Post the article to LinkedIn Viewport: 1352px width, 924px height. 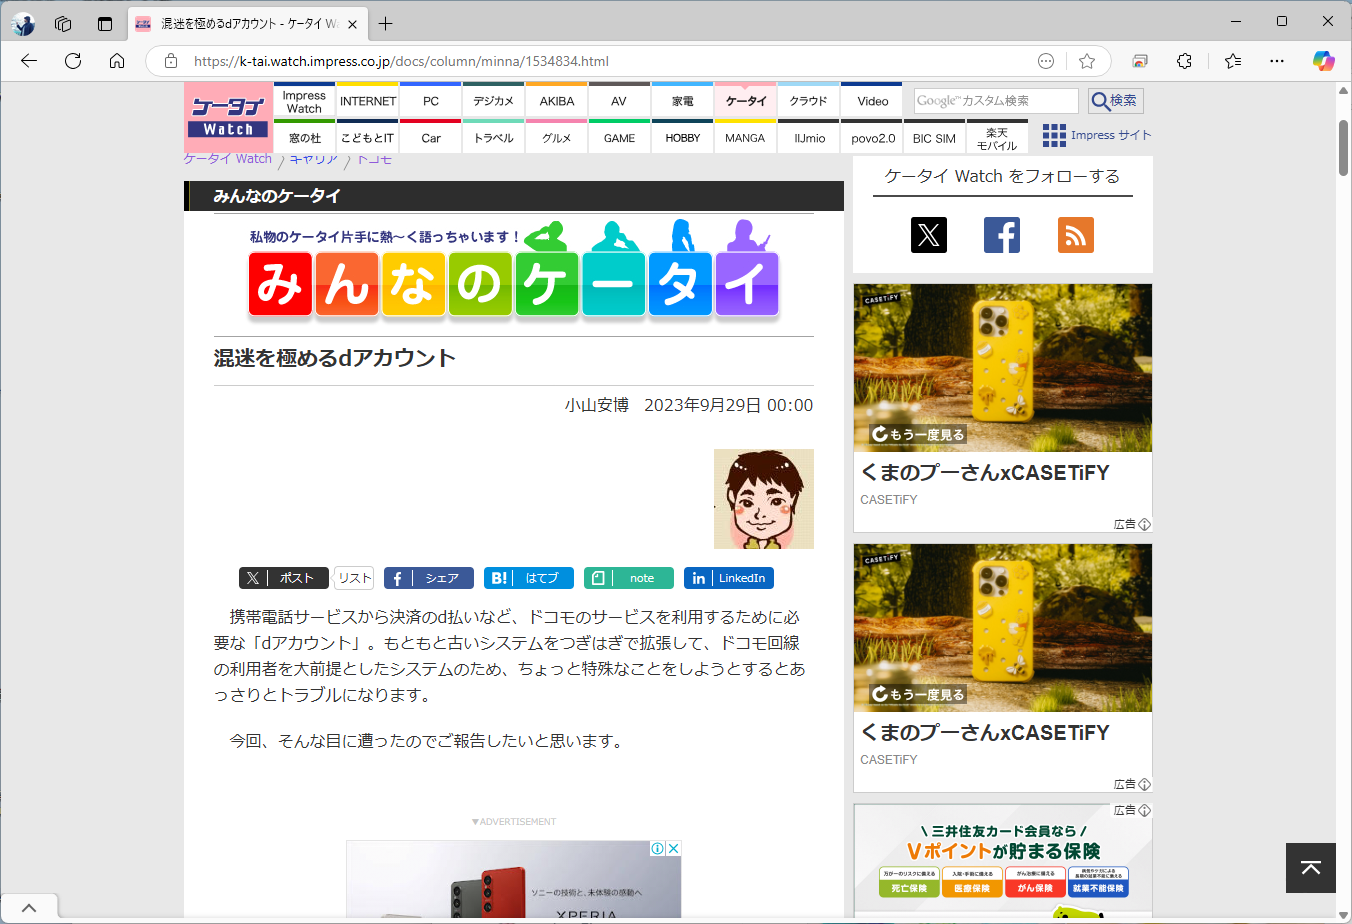tap(728, 578)
